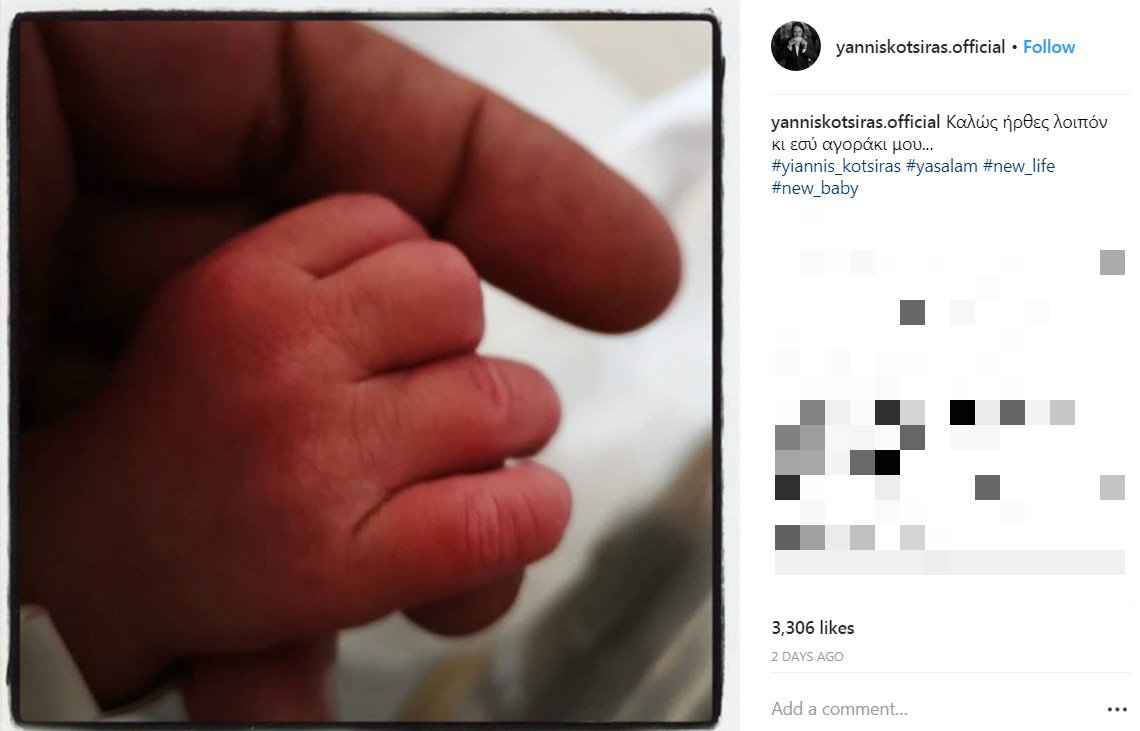Click the 2 DAYS AGO timestamp
This screenshot has height=731, width=1140.
click(807, 657)
